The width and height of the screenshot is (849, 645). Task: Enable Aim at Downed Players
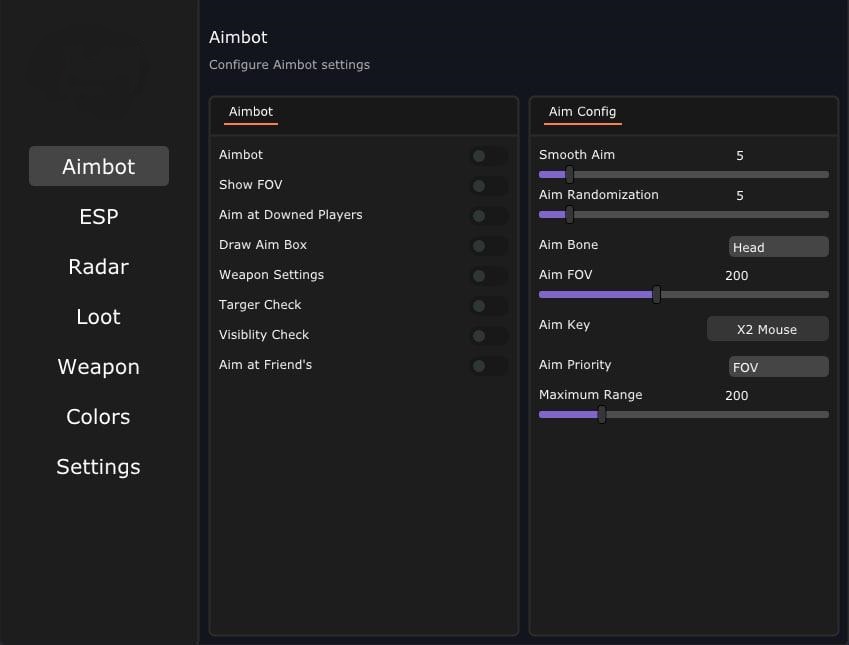pos(488,215)
